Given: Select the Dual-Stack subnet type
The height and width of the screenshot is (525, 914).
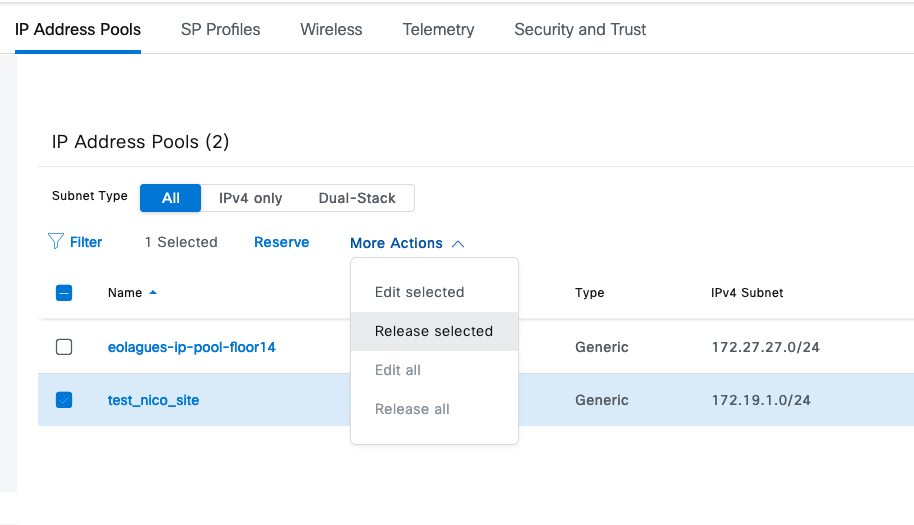Looking at the screenshot, I should (357, 198).
